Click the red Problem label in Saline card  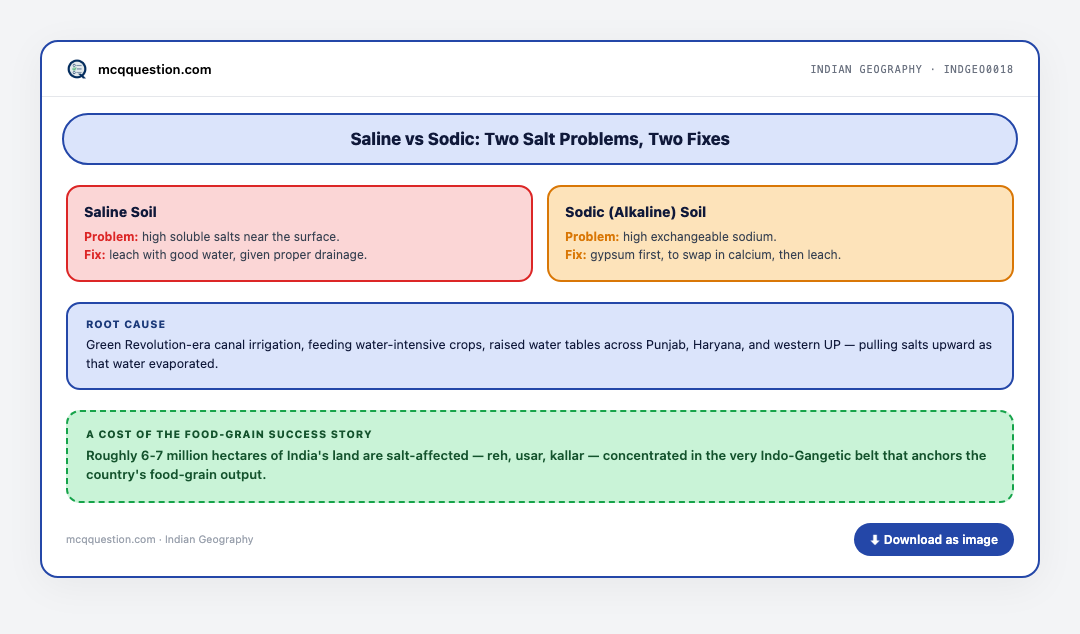tap(111, 236)
